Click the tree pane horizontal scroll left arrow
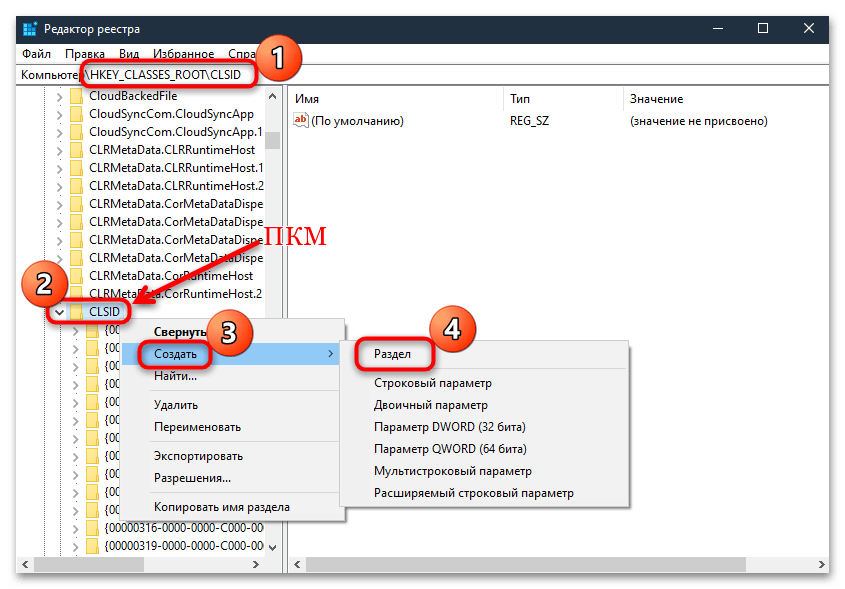The image size is (845, 589). (25, 564)
